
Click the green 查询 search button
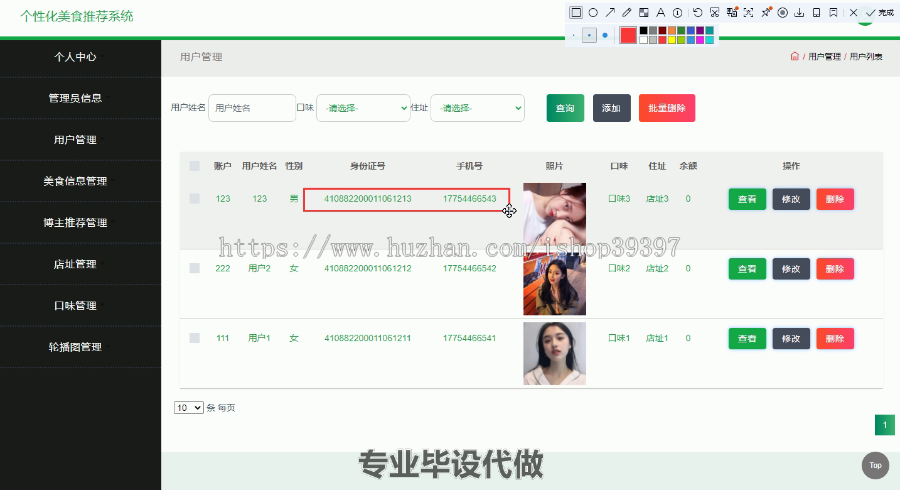point(565,108)
